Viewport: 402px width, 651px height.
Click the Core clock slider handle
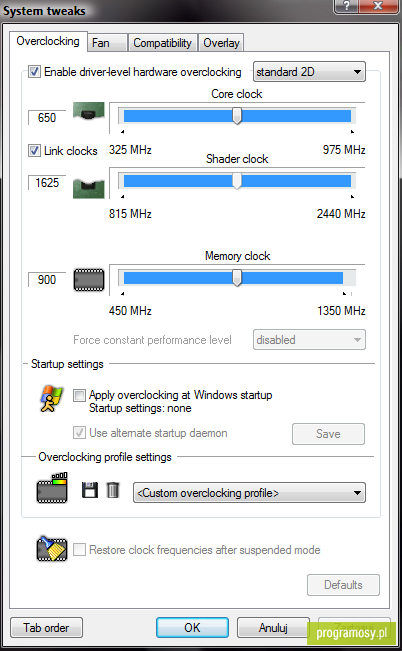coord(237,115)
